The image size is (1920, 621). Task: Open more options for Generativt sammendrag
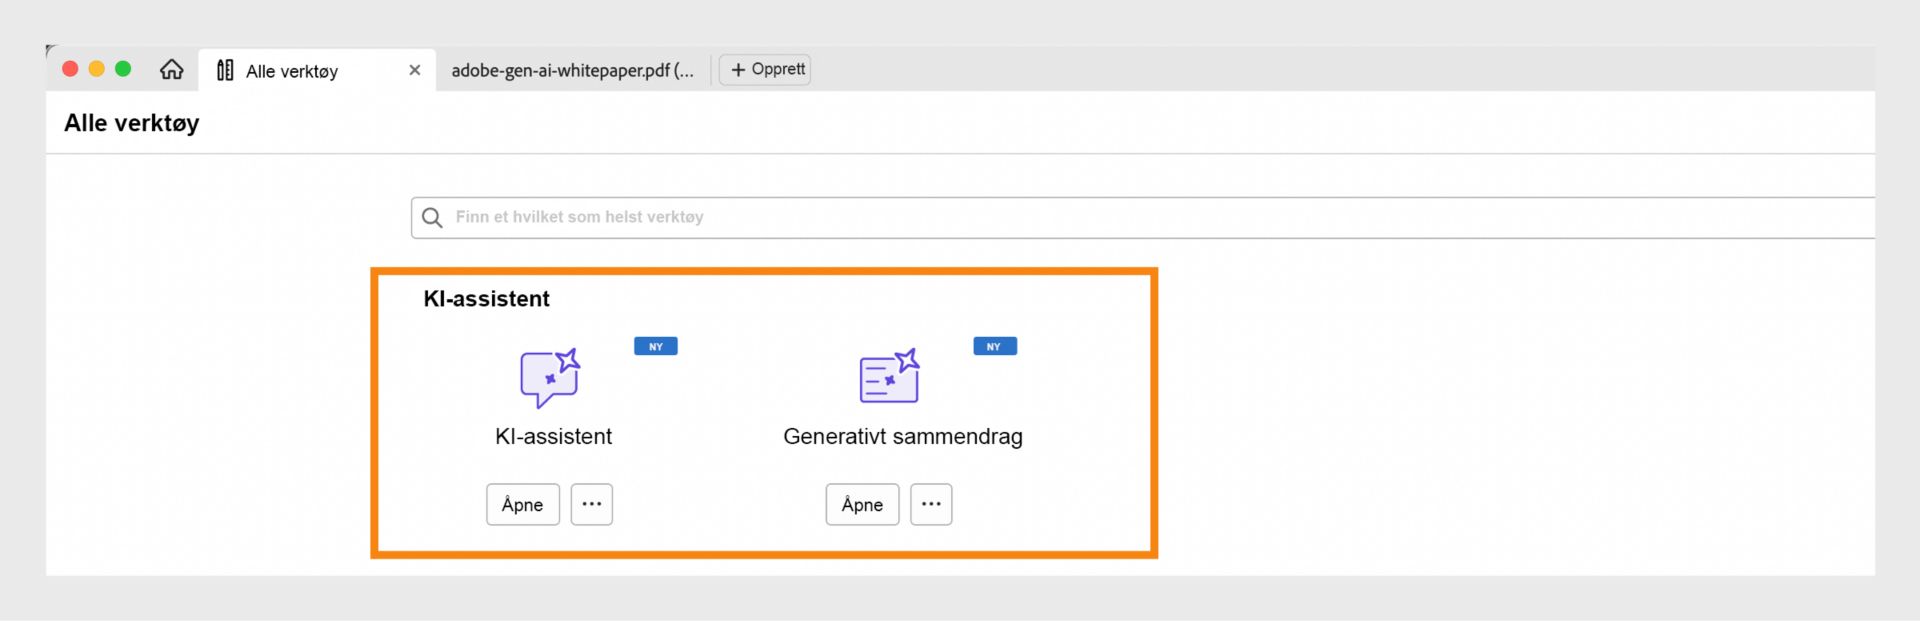click(x=931, y=504)
